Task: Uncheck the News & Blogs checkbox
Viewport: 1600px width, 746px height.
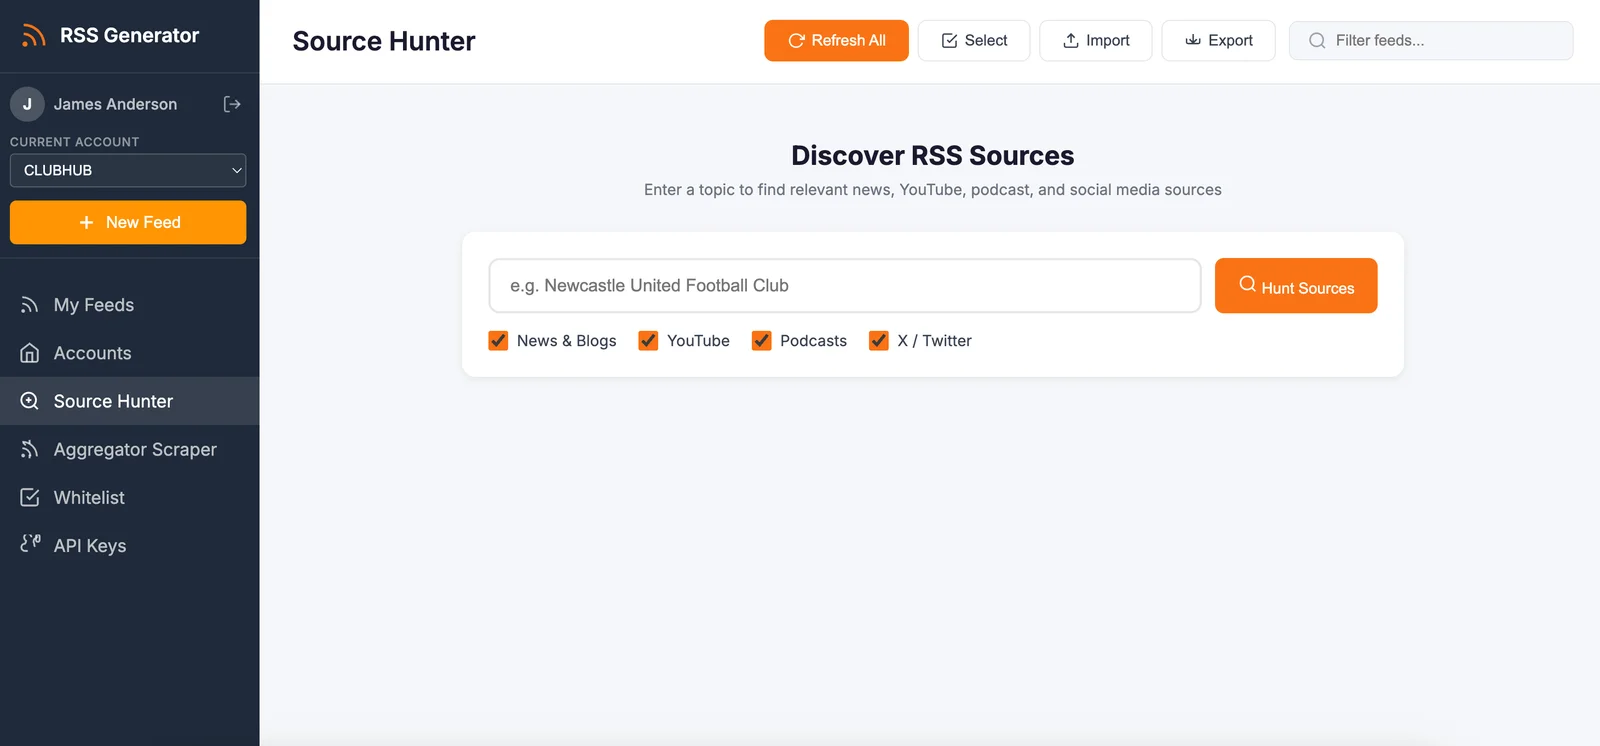Action: click(498, 341)
